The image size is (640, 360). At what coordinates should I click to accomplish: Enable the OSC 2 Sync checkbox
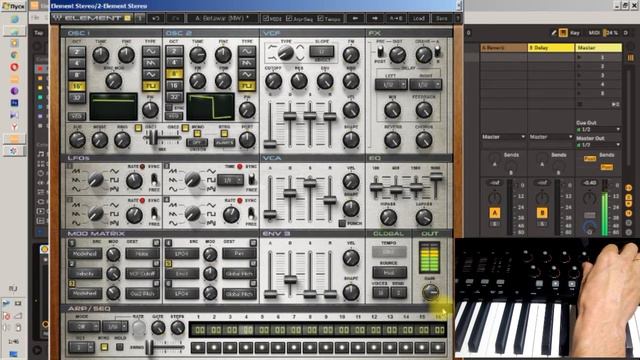click(169, 108)
